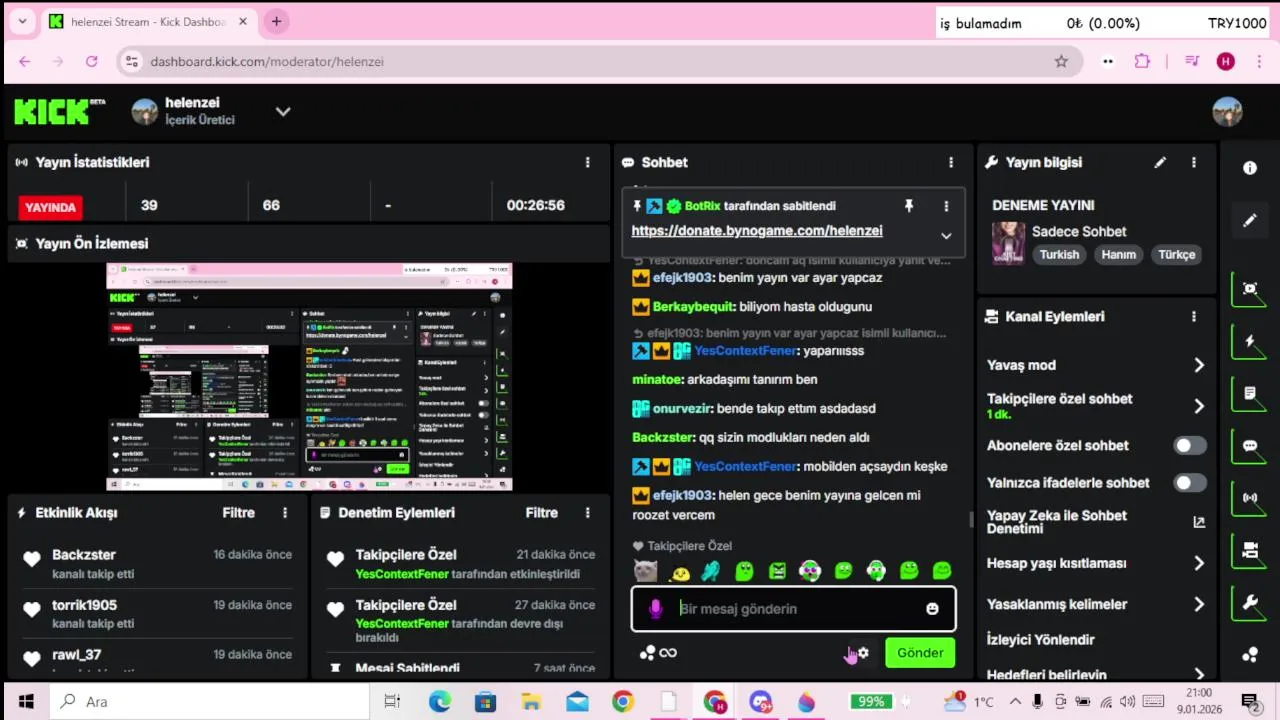Image resolution: width=1280 pixels, height=720 pixels.
Task: Click Backzster in Etkinlik Akışı
Action: tap(84, 555)
